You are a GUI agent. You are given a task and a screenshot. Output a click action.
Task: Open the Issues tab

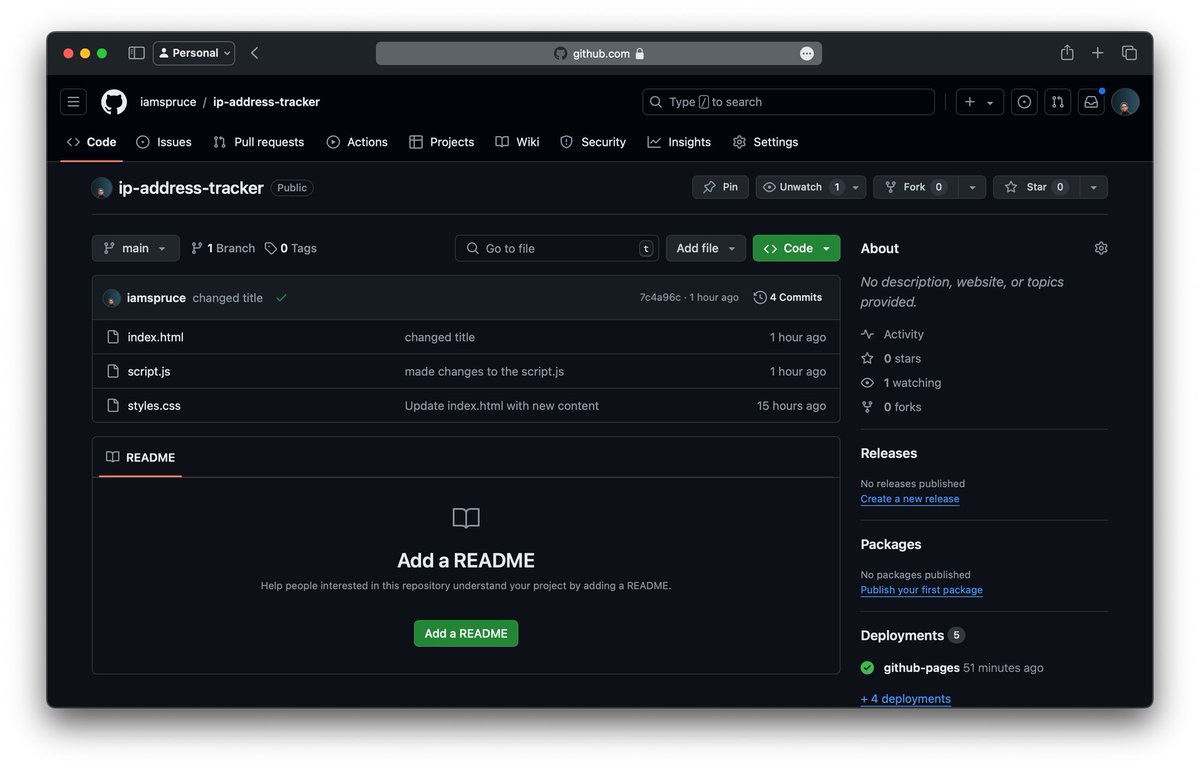pos(164,142)
